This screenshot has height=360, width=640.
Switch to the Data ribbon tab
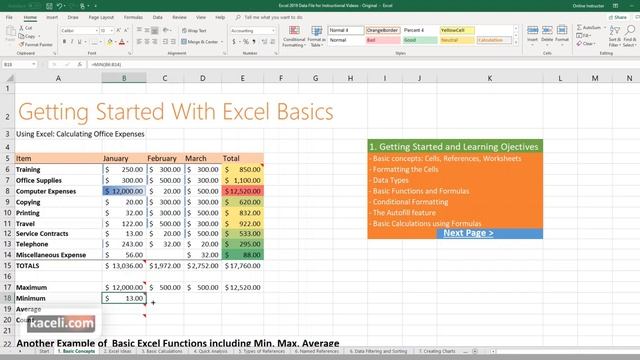point(158,18)
